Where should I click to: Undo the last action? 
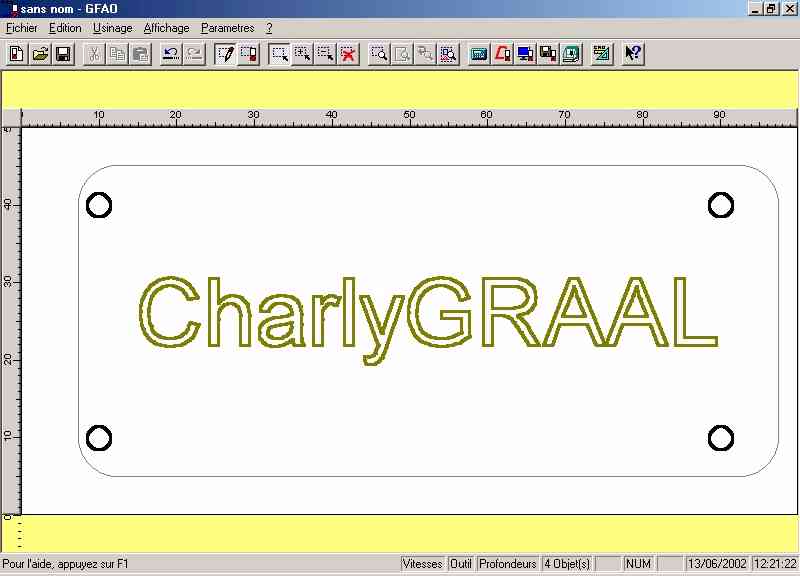(171, 54)
